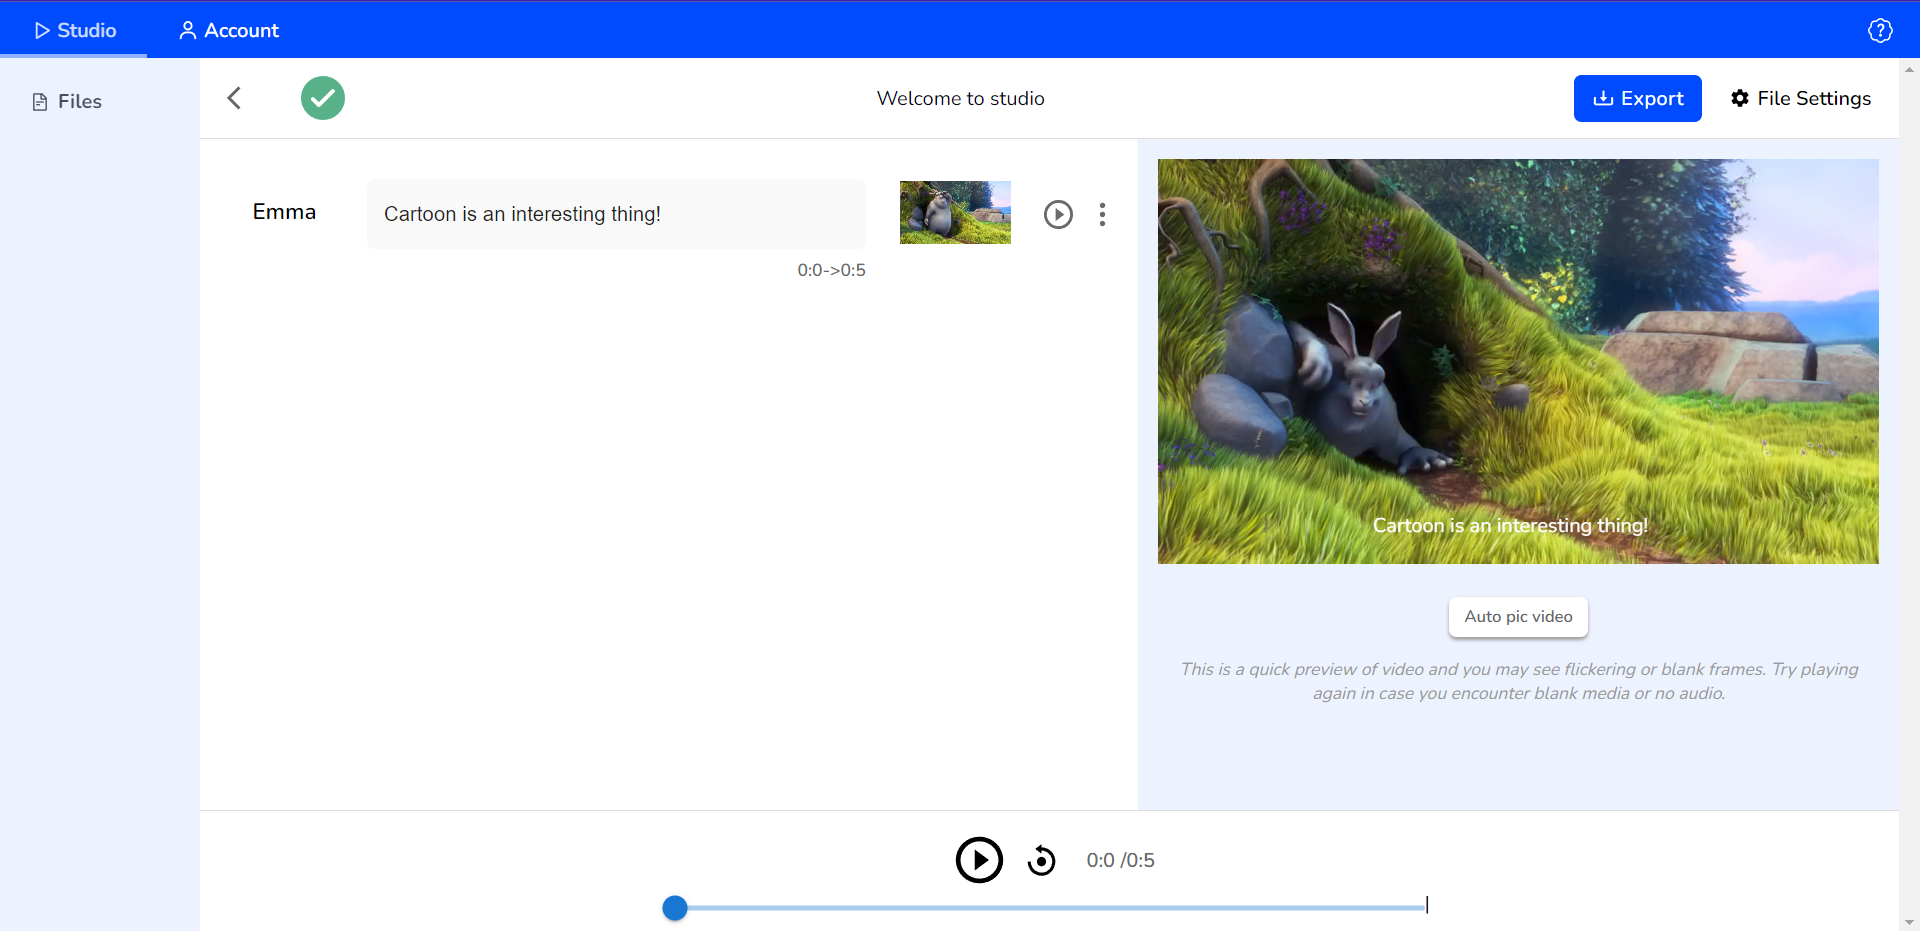Click the 0:0 /0:5 playback time display

(x=1120, y=860)
